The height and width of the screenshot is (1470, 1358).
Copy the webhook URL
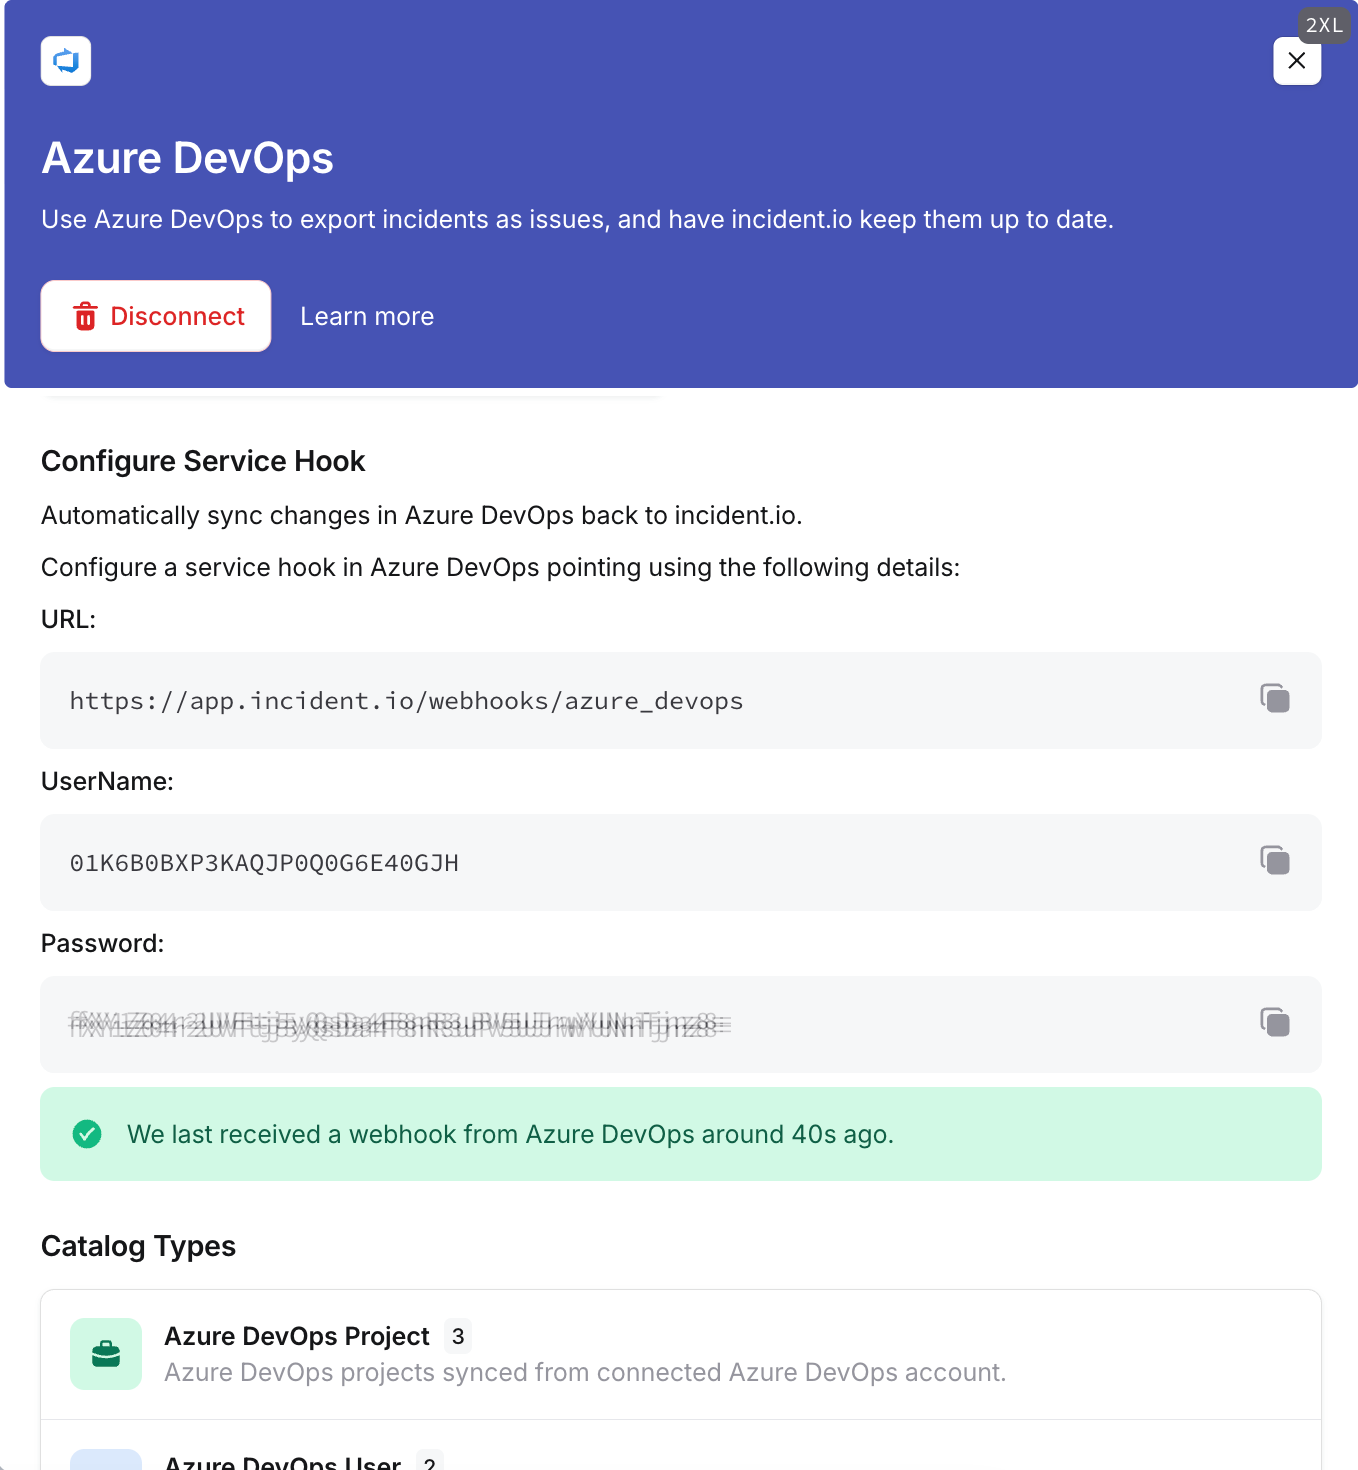[x=1275, y=698]
